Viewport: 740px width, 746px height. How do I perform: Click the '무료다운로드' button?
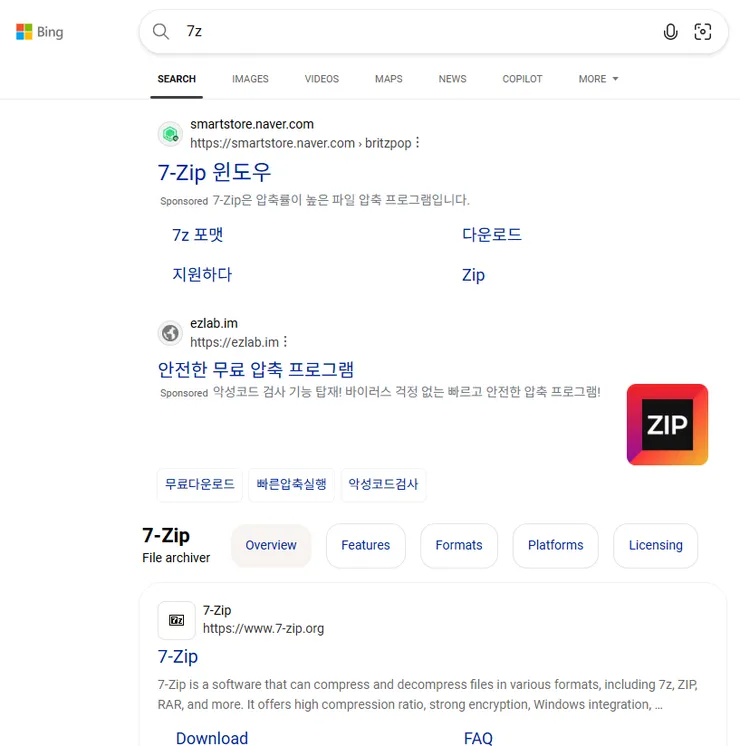200,484
